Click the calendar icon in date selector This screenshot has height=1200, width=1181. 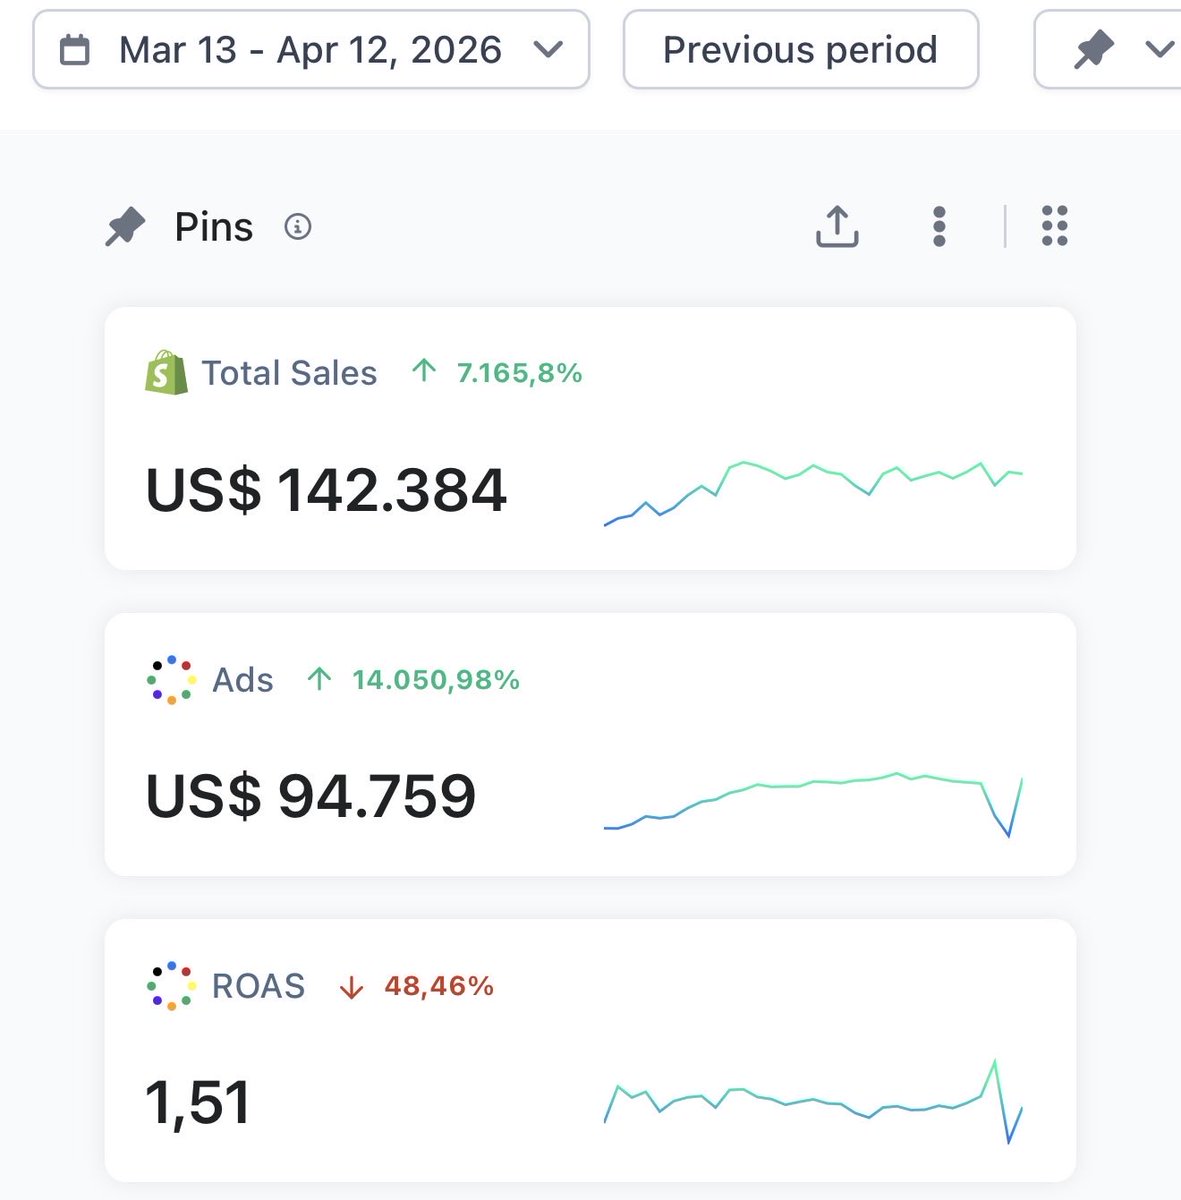pyautogui.click(x=75, y=50)
